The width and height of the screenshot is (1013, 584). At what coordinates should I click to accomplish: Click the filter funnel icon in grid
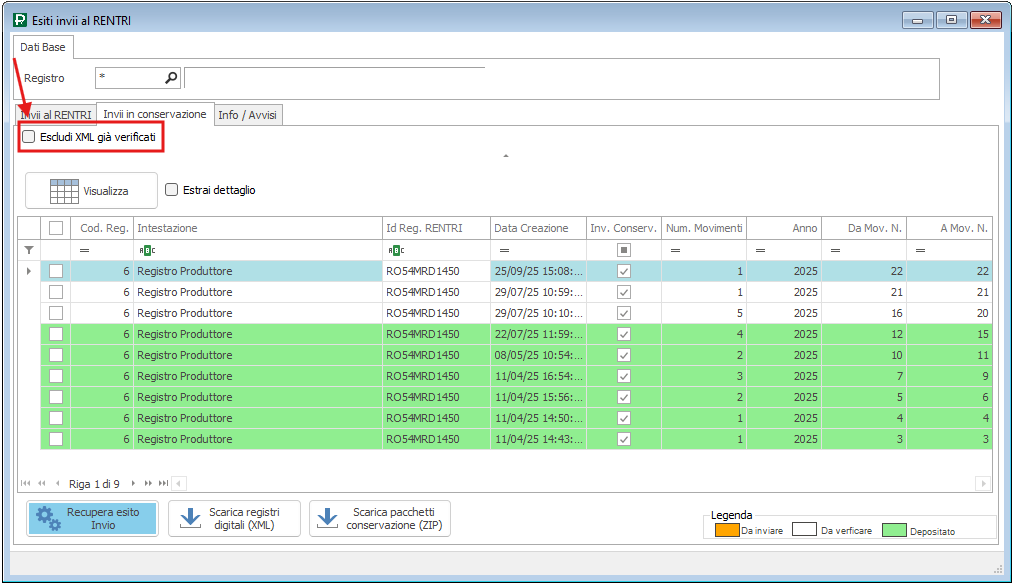pyautogui.click(x=29, y=249)
